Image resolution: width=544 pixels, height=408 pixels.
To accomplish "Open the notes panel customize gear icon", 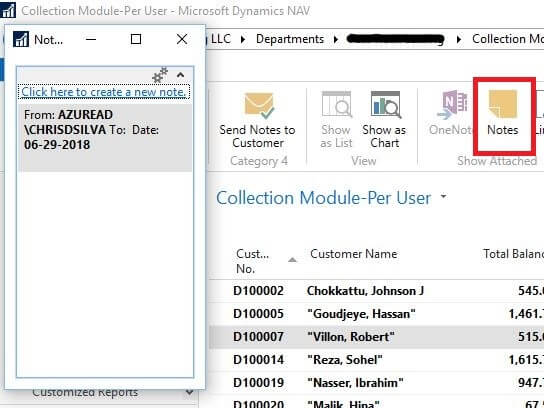I will coord(160,75).
